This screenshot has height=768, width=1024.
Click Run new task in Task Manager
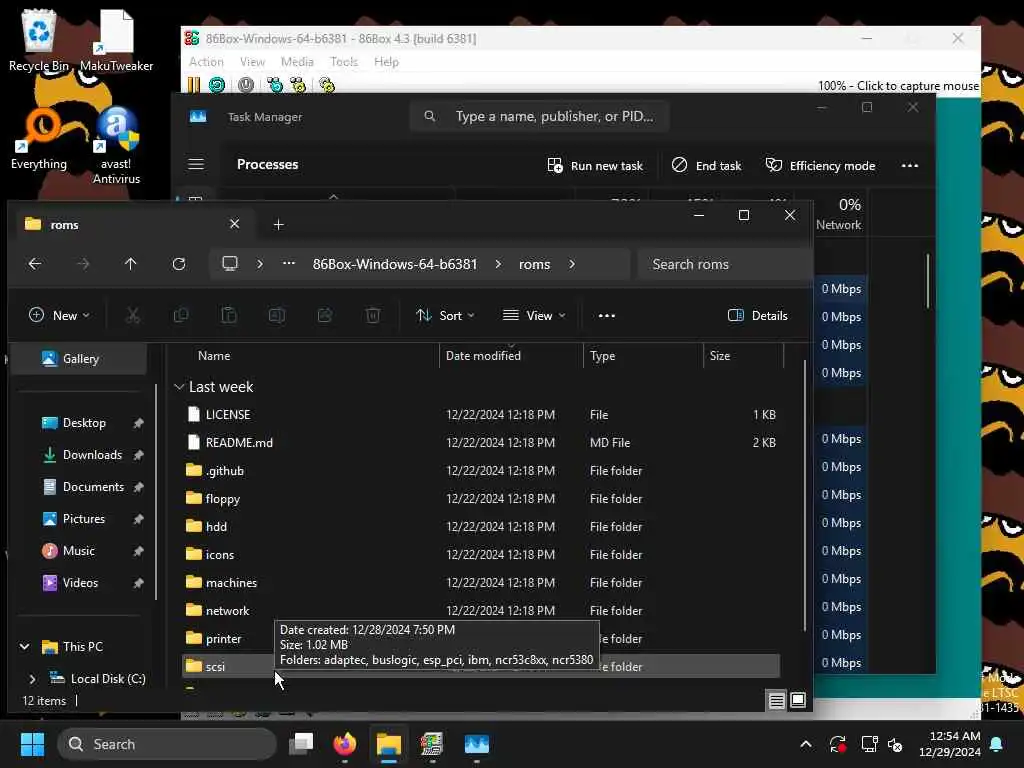pyautogui.click(x=595, y=165)
